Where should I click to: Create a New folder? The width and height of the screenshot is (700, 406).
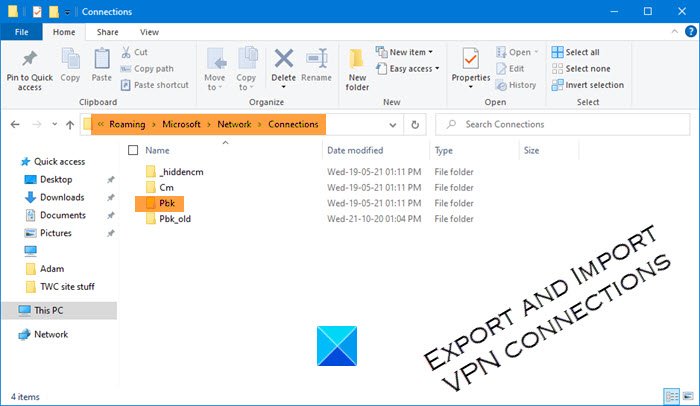click(x=357, y=70)
